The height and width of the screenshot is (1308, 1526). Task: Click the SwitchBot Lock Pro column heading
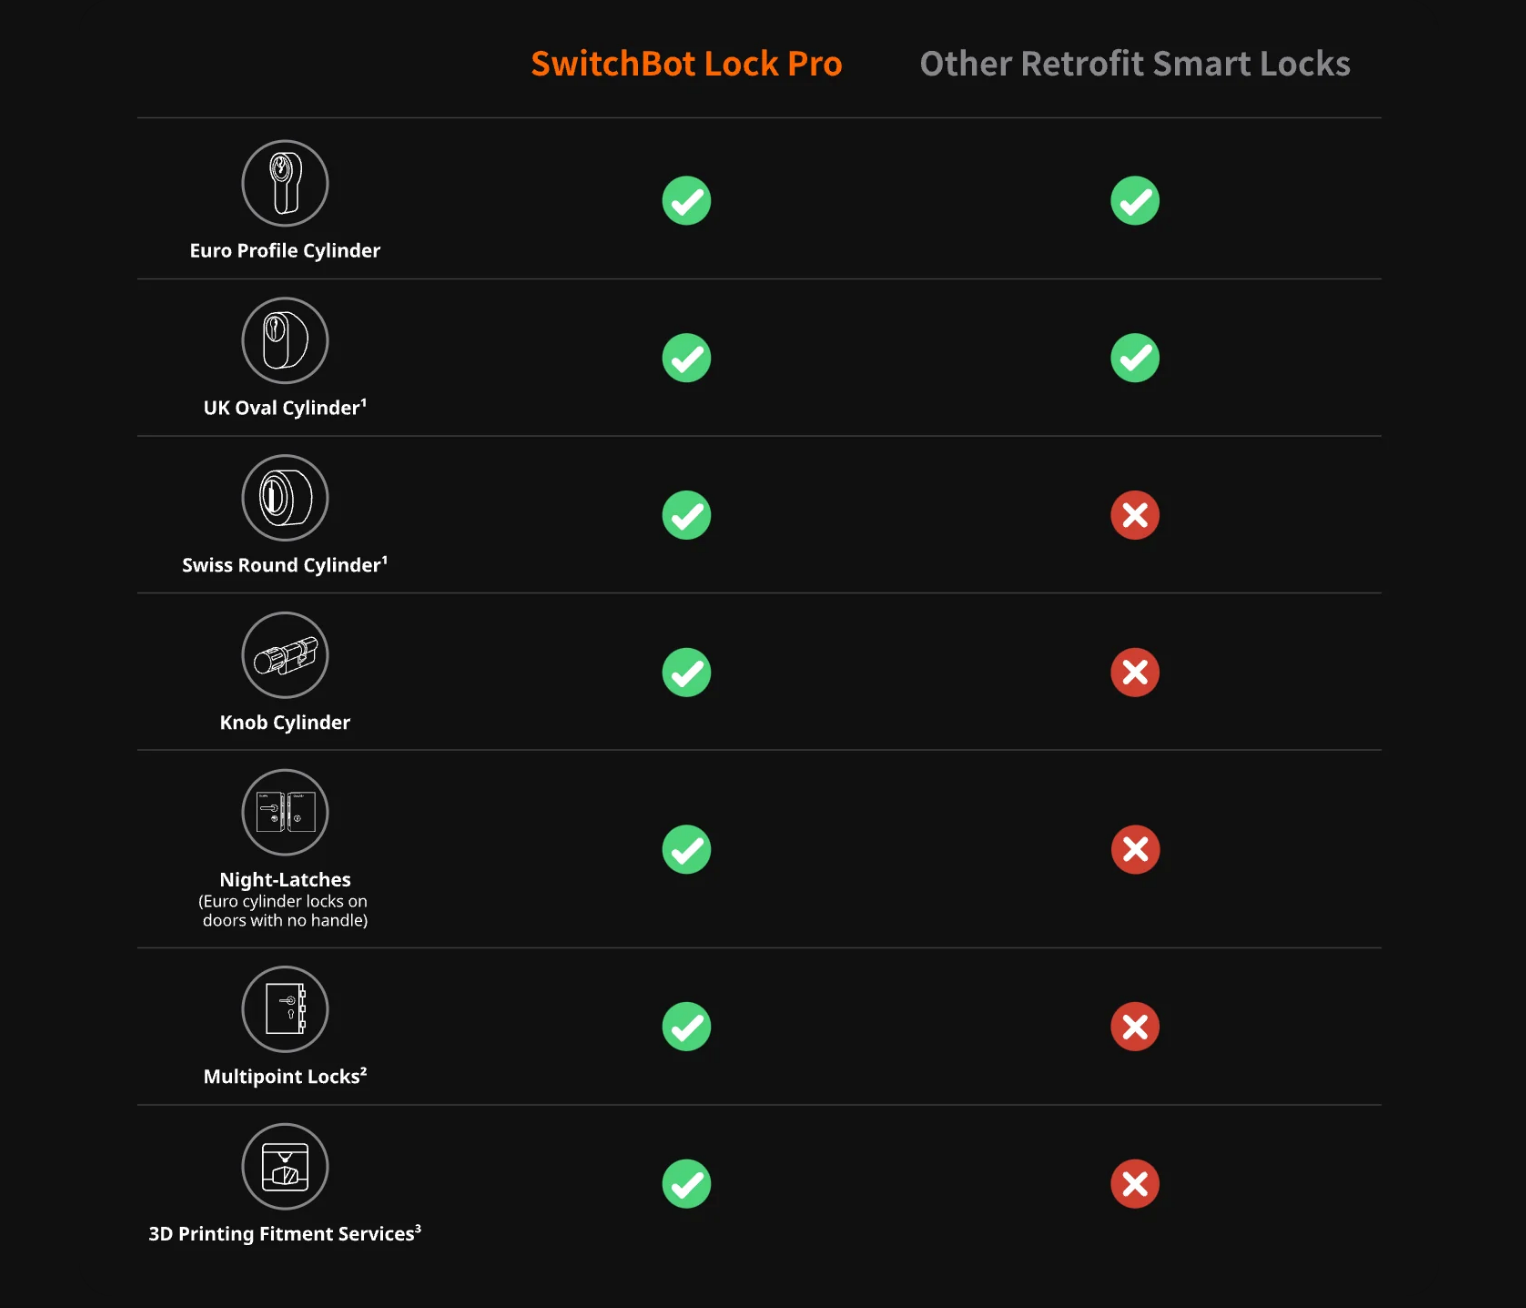pyautogui.click(x=686, y=64)
